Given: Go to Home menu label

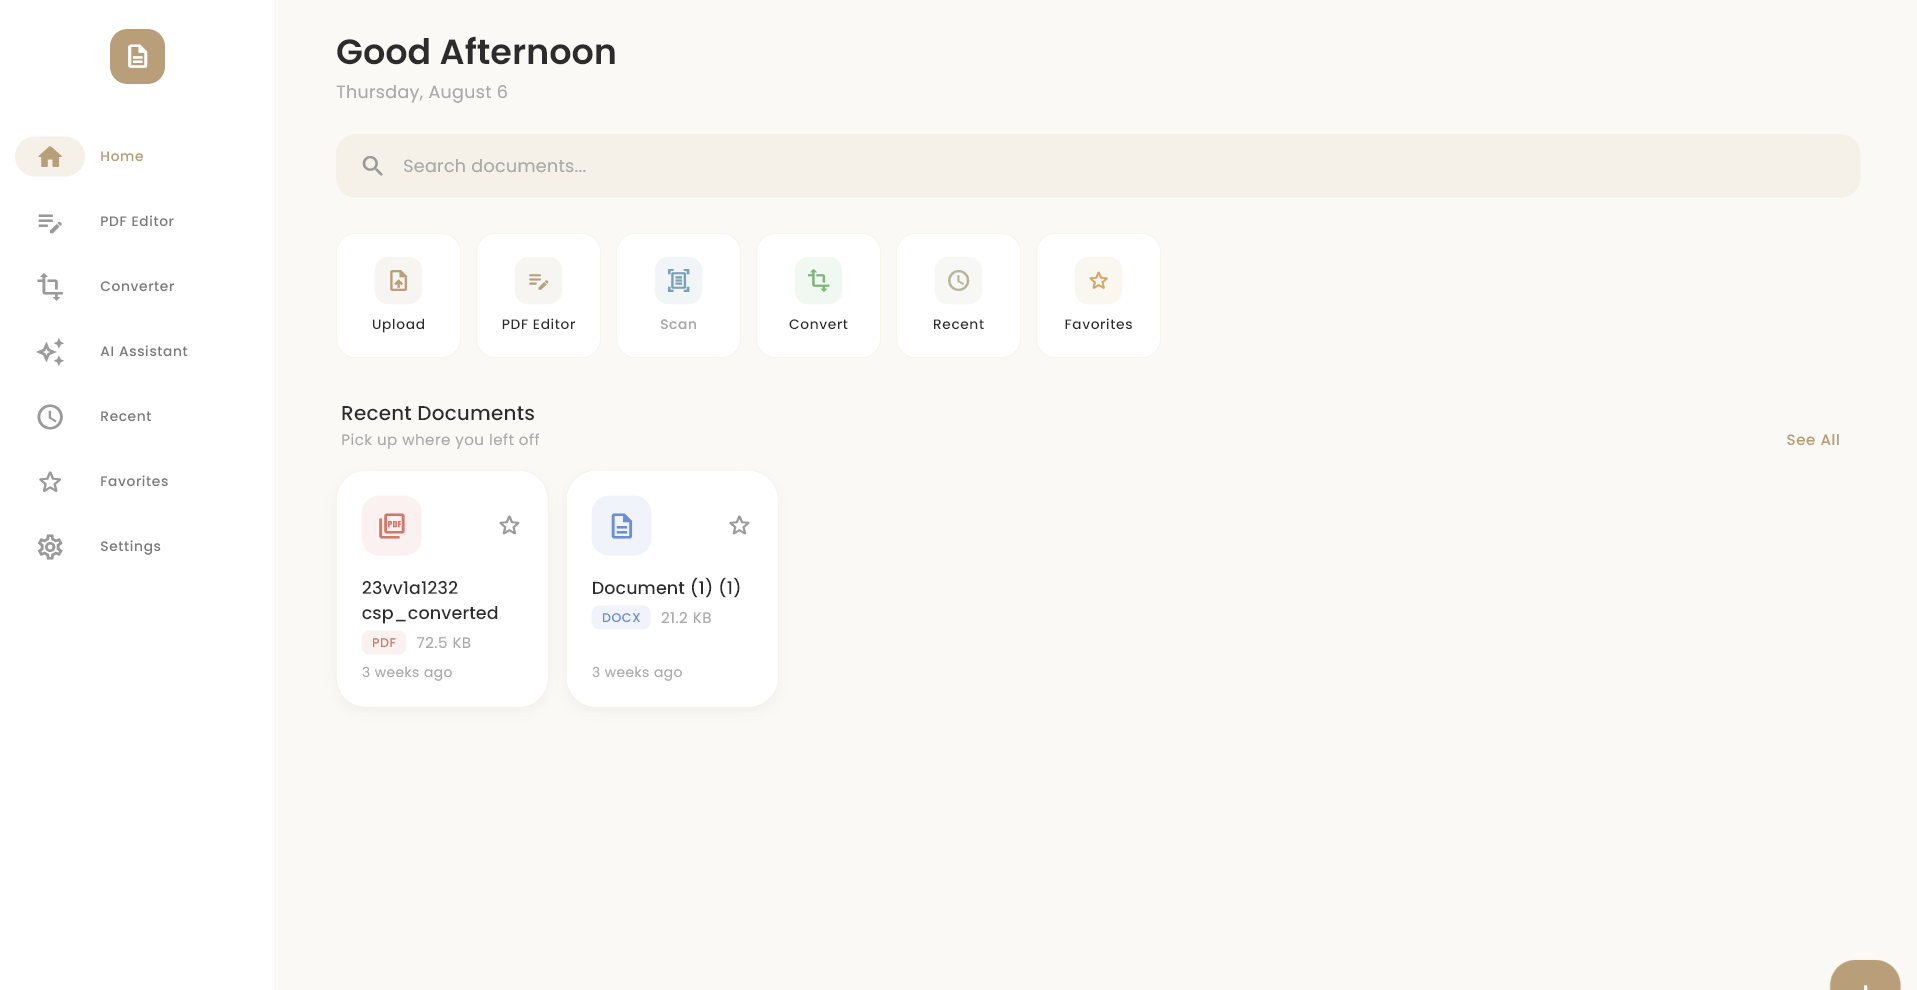Looking at the screenshot, I should (x=122, y=156).
